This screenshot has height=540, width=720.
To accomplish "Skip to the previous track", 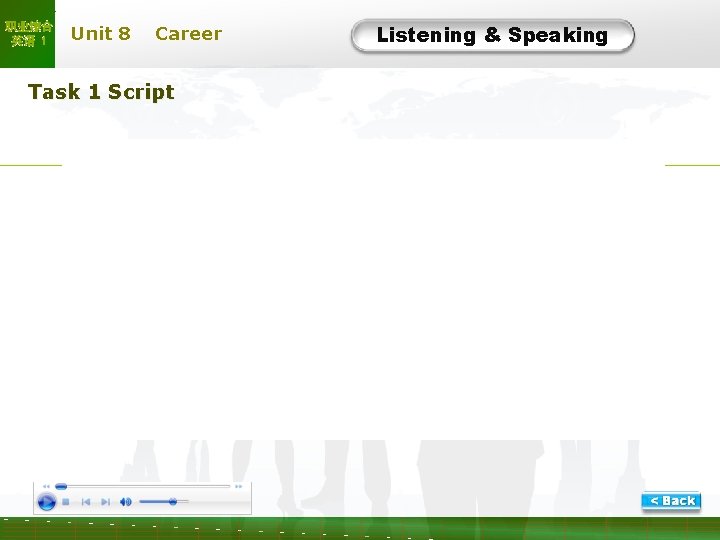I will pos(85,502).
